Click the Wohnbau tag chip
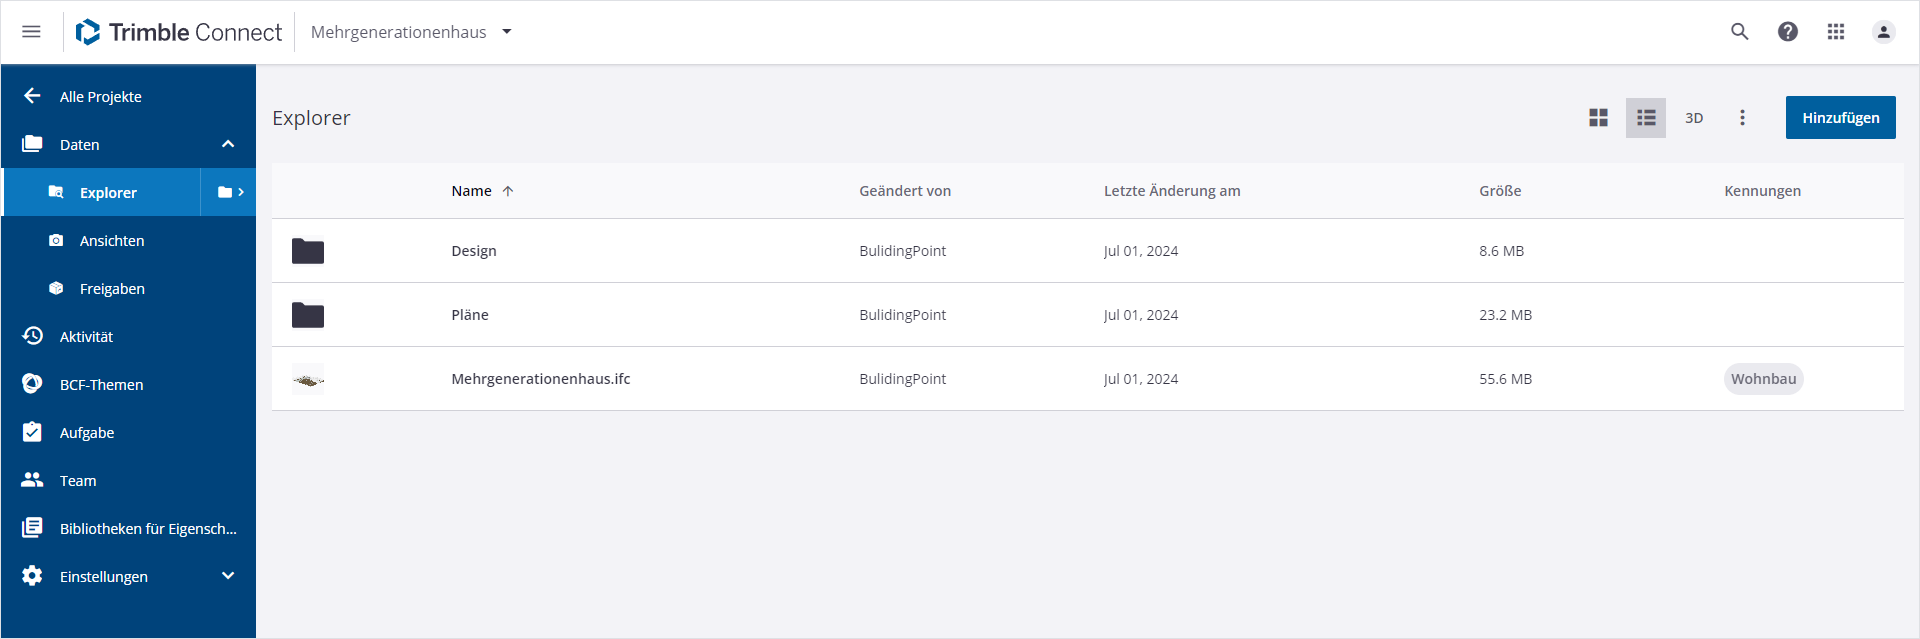The image size is (1920, 639). click(x=1763, y=379)
